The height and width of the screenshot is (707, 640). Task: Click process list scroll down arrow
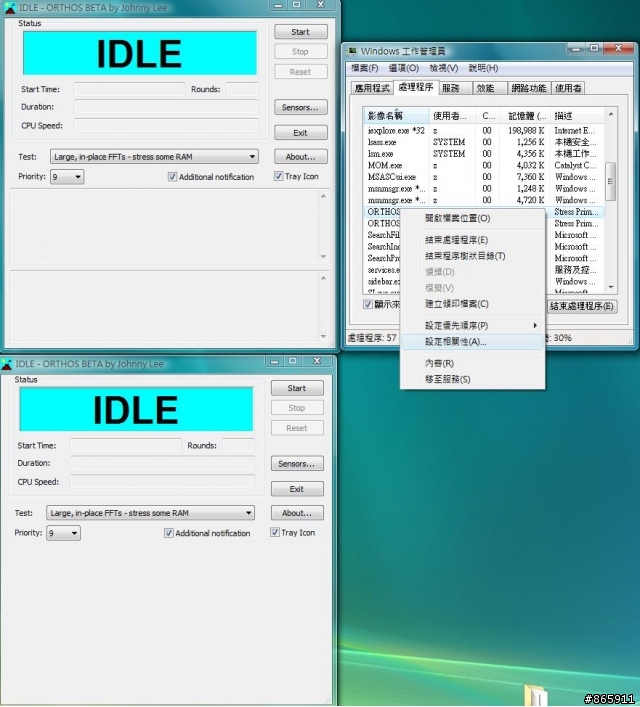(611, 287)
